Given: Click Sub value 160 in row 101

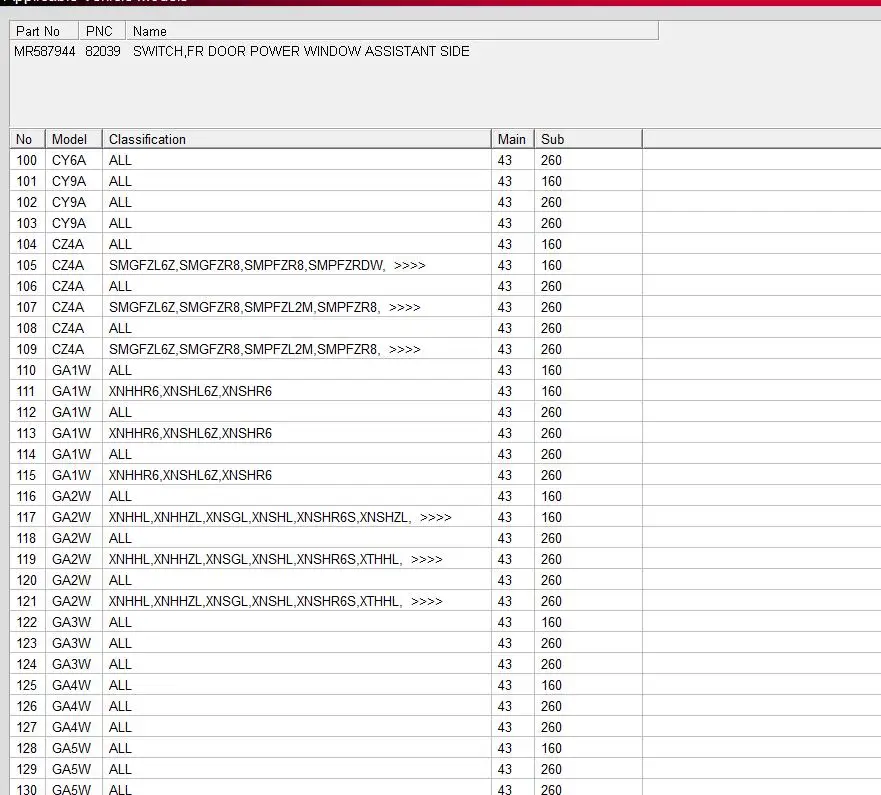Looking at the screenshot, I should (551, 181).
